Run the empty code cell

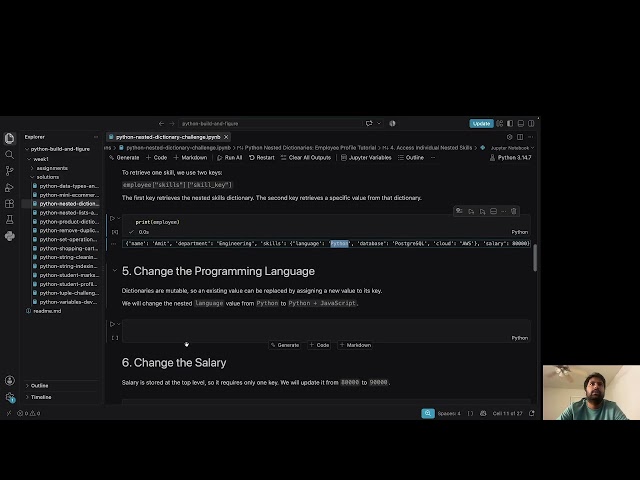(x=112, y=324)
